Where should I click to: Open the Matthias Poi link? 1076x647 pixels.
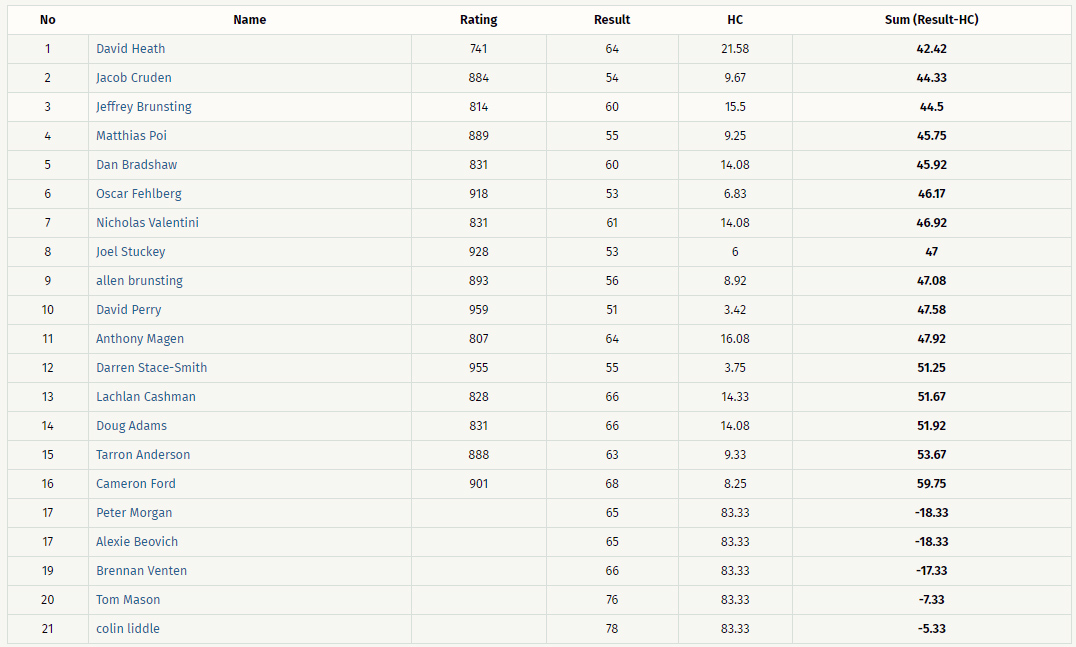tap(131, 136)
